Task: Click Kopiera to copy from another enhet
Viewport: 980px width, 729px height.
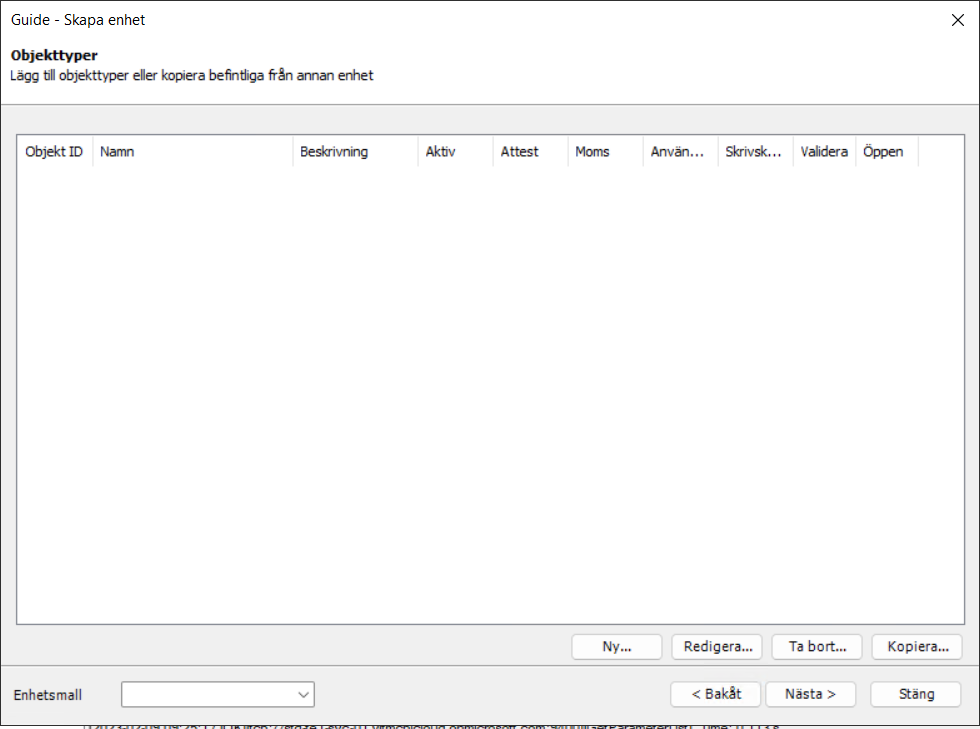Action: point(916,647)
